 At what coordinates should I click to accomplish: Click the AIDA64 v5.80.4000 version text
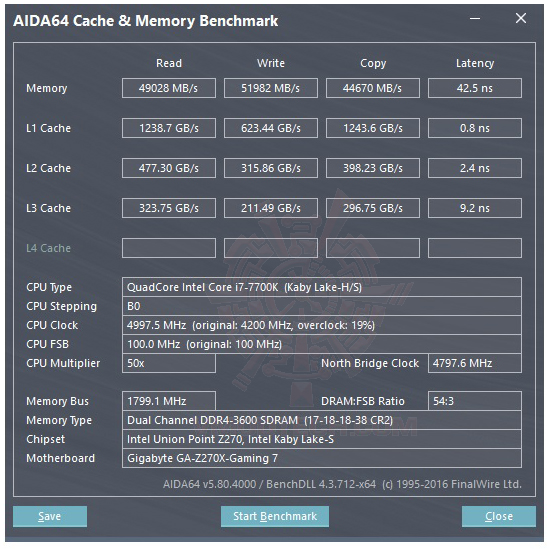coord(342,484)
